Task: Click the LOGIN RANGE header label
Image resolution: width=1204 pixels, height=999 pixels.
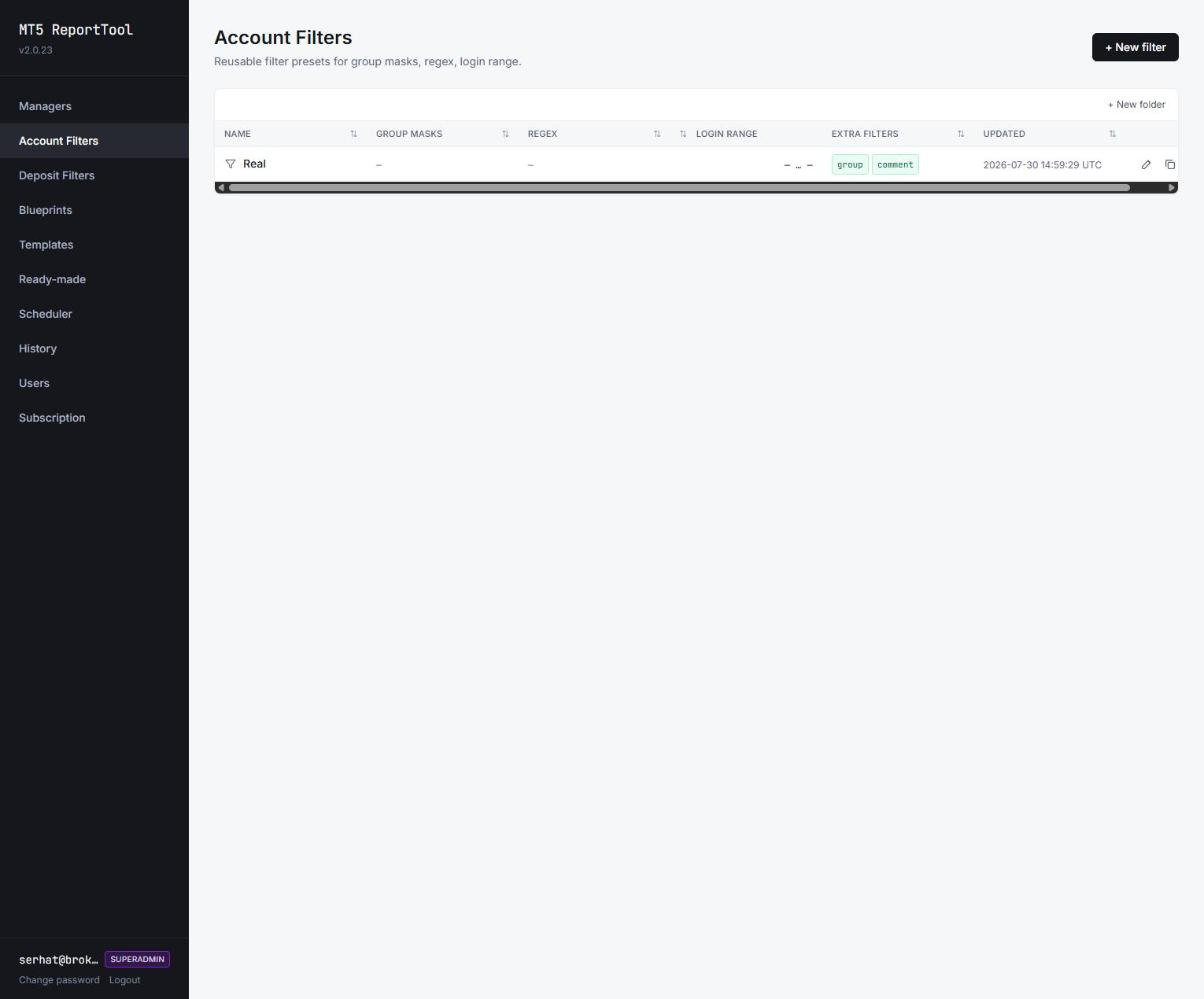Action: [727, 134]
